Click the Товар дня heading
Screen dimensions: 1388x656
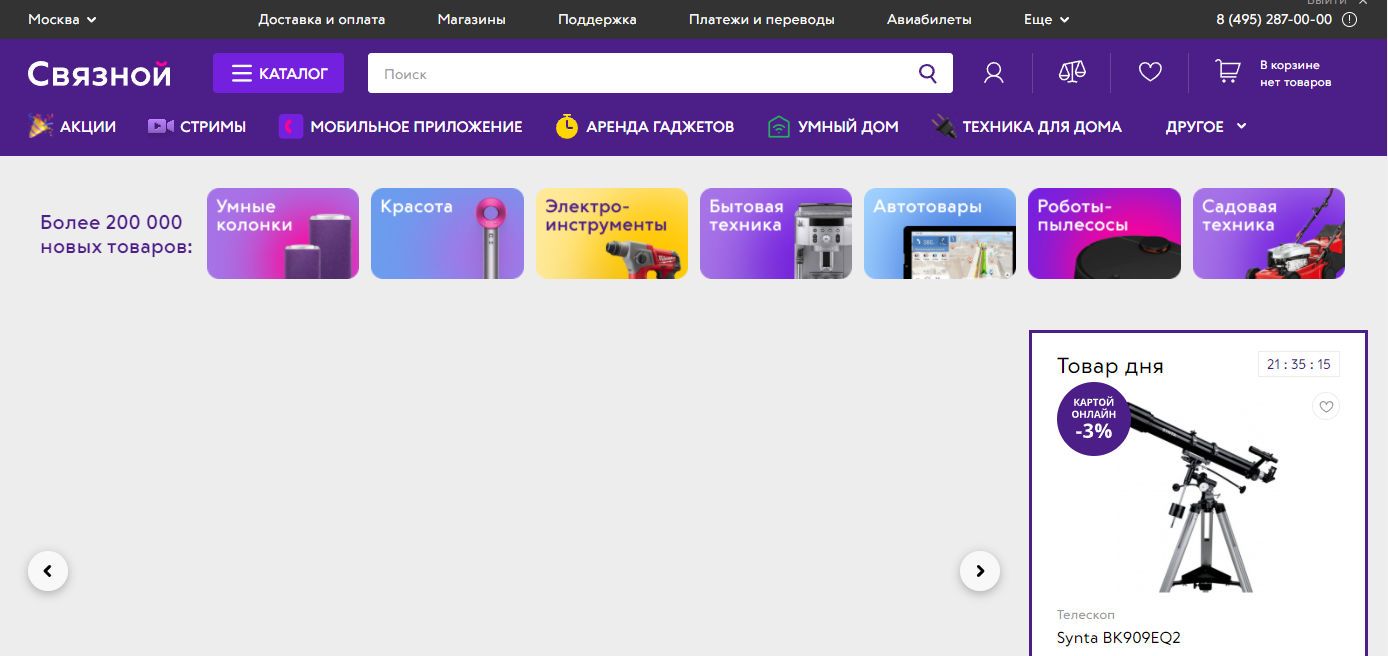[1110, 366]
